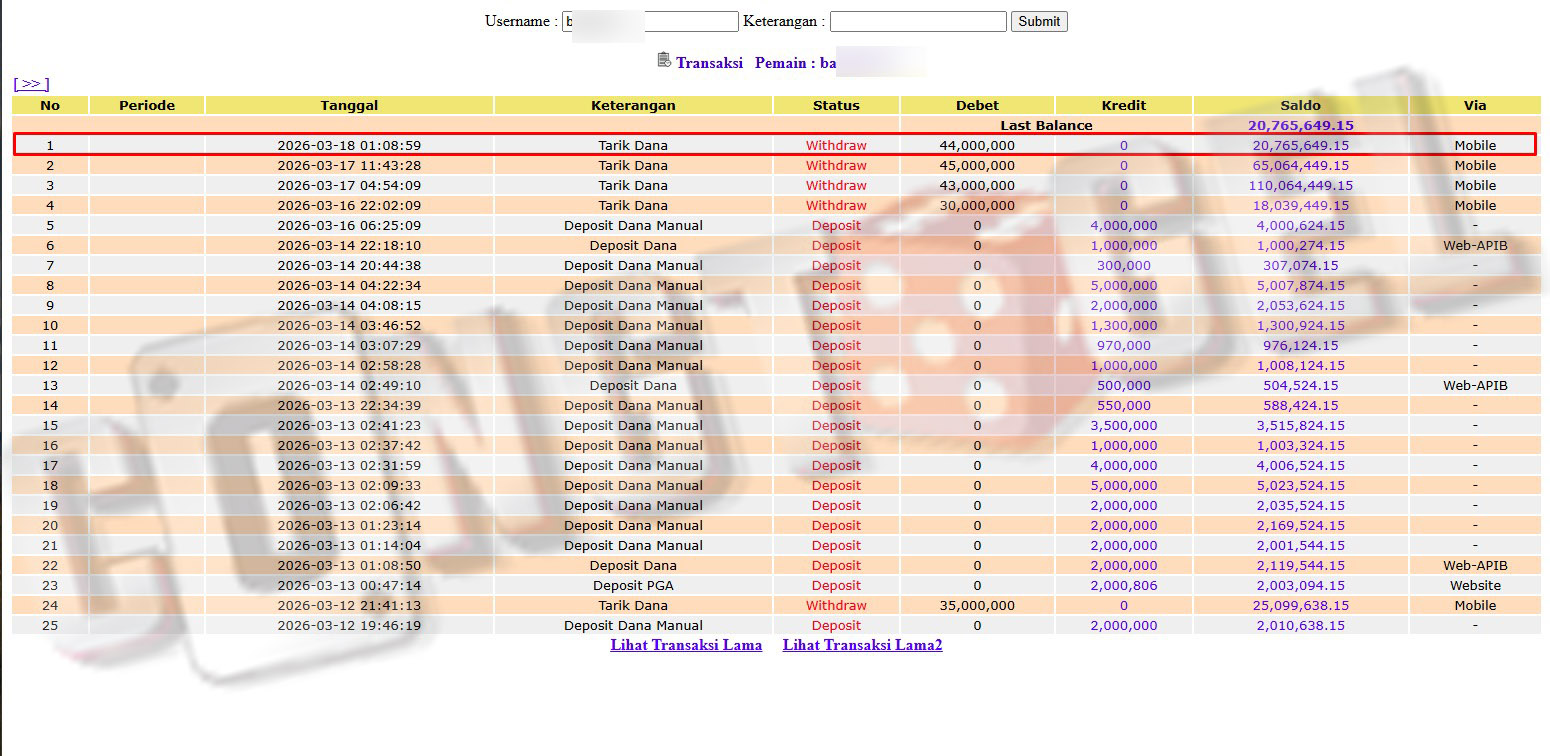Click kredit value 1,300,000
The image size is (1550, 756).
[x=1123, y=325]
